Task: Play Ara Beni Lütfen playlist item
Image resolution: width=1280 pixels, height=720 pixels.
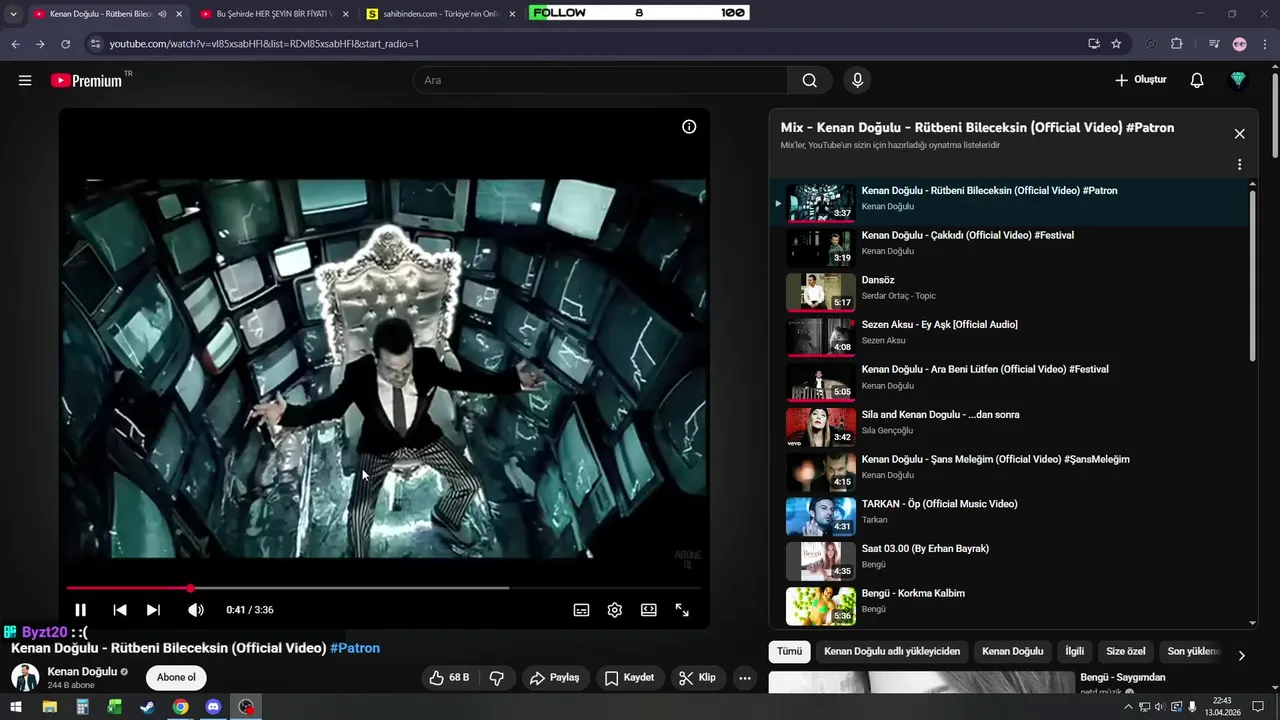Action: click(x=1009, y=382)
